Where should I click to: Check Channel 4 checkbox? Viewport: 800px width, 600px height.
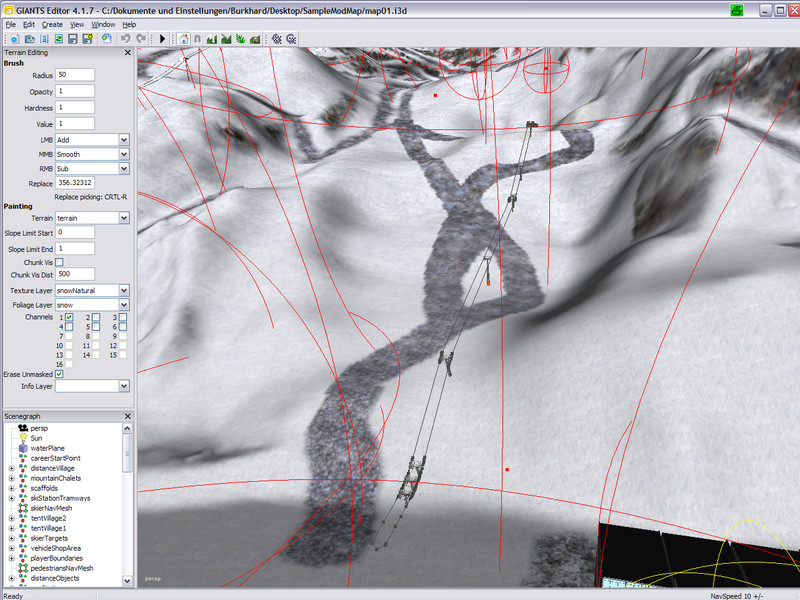[69, 327]
